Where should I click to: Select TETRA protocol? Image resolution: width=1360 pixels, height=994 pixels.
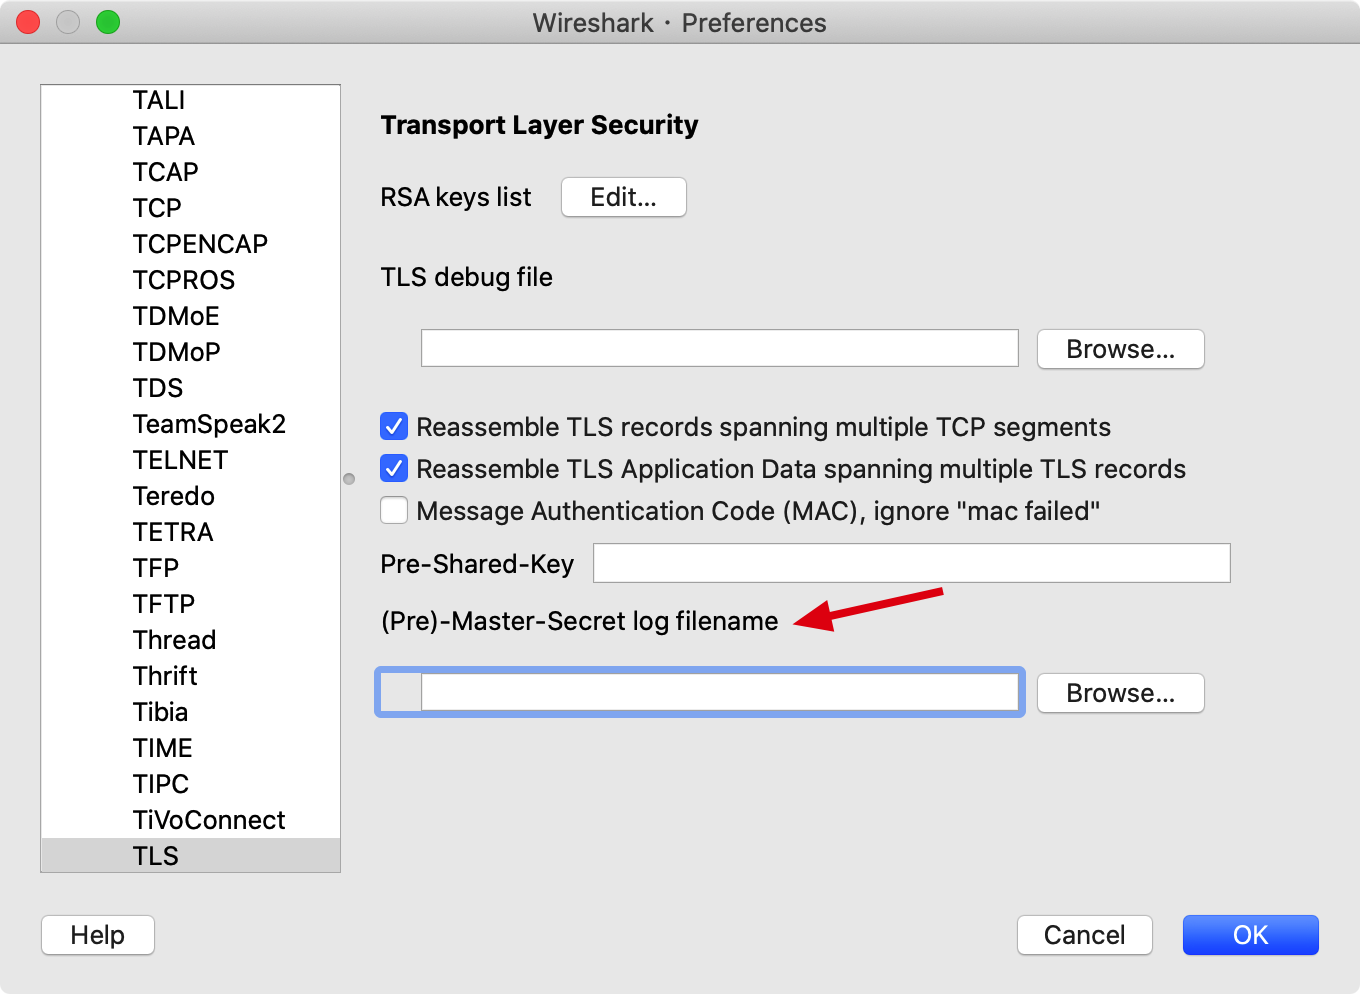[190, 532]
